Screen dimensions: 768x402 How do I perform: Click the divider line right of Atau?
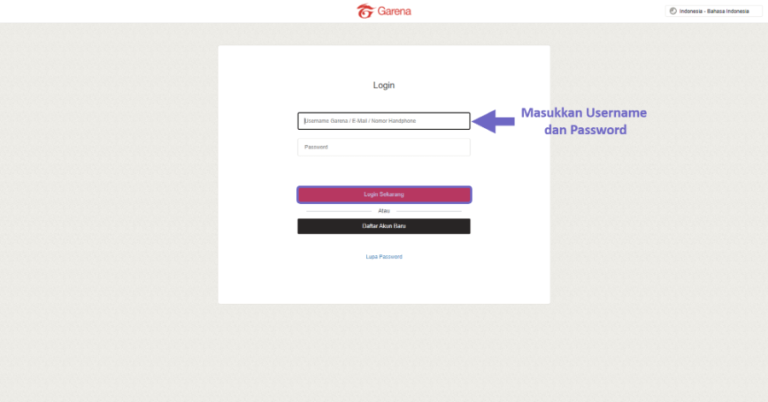[x=429, y=211]
